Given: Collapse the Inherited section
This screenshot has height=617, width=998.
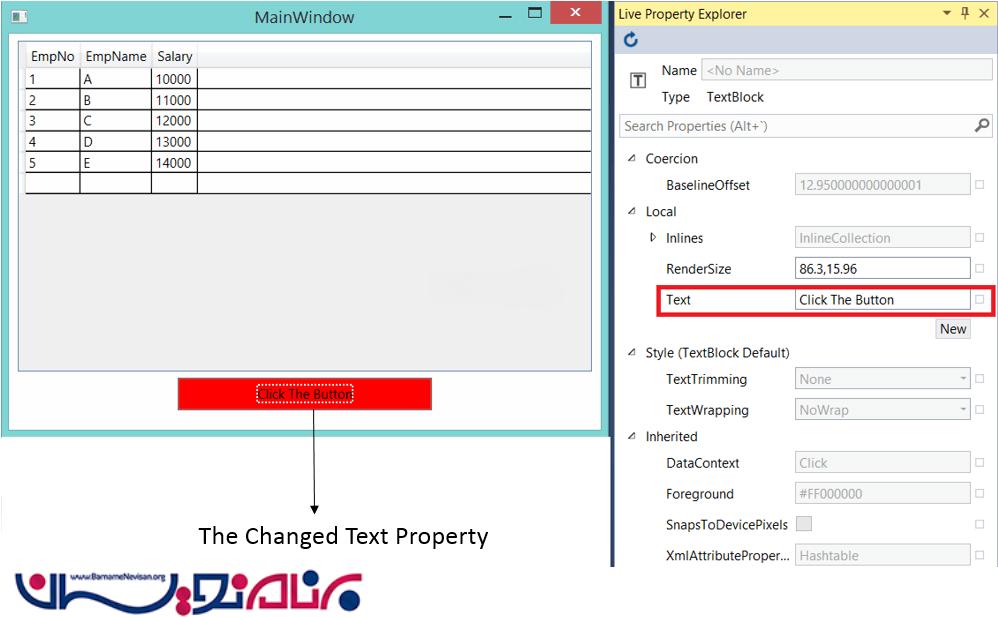Looking at the screenshot, I should click(631, 436).
